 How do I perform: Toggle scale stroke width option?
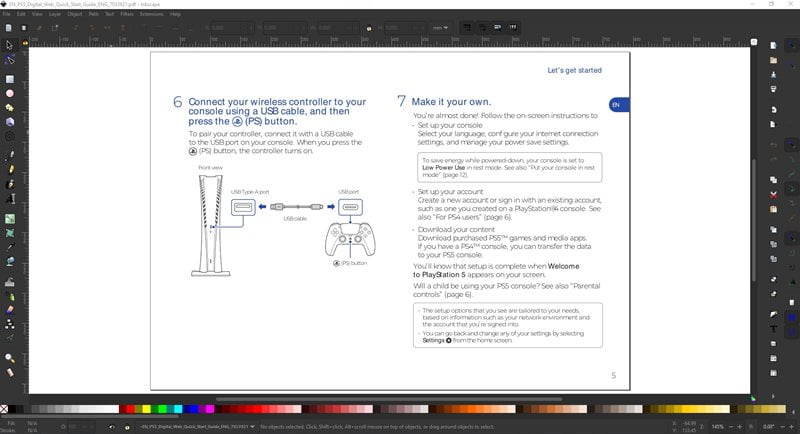(x=467, y=28)
